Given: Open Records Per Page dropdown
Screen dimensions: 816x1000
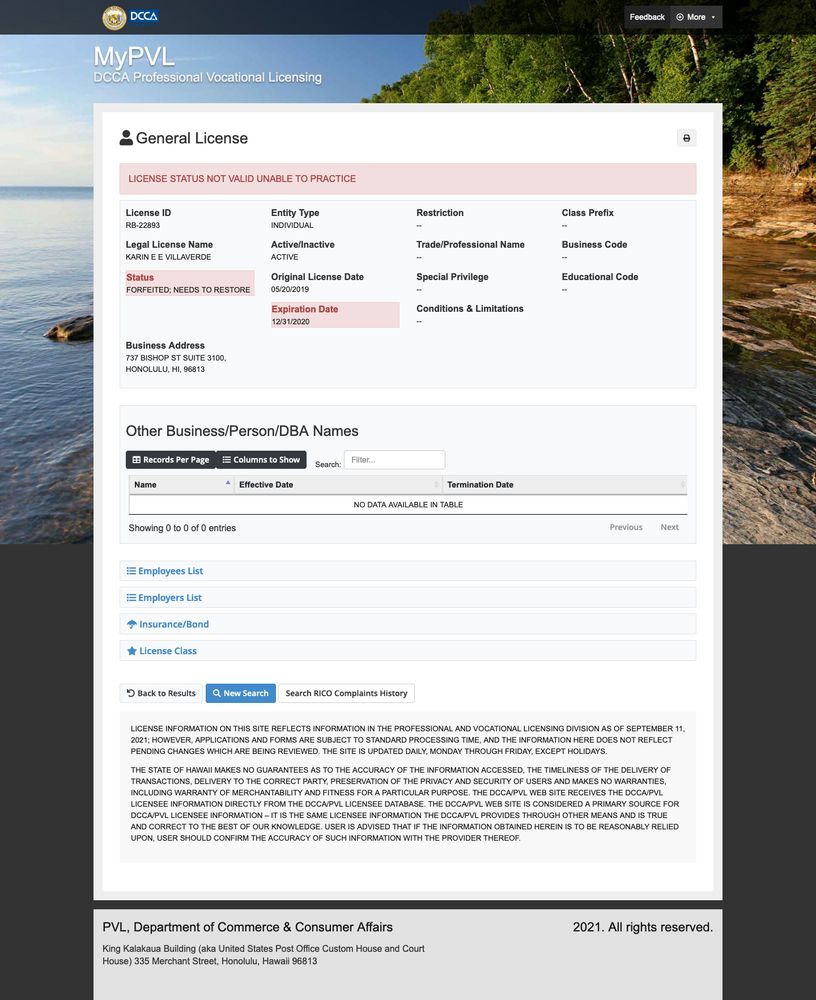Looking at the screenshot, I should (170, 460).
